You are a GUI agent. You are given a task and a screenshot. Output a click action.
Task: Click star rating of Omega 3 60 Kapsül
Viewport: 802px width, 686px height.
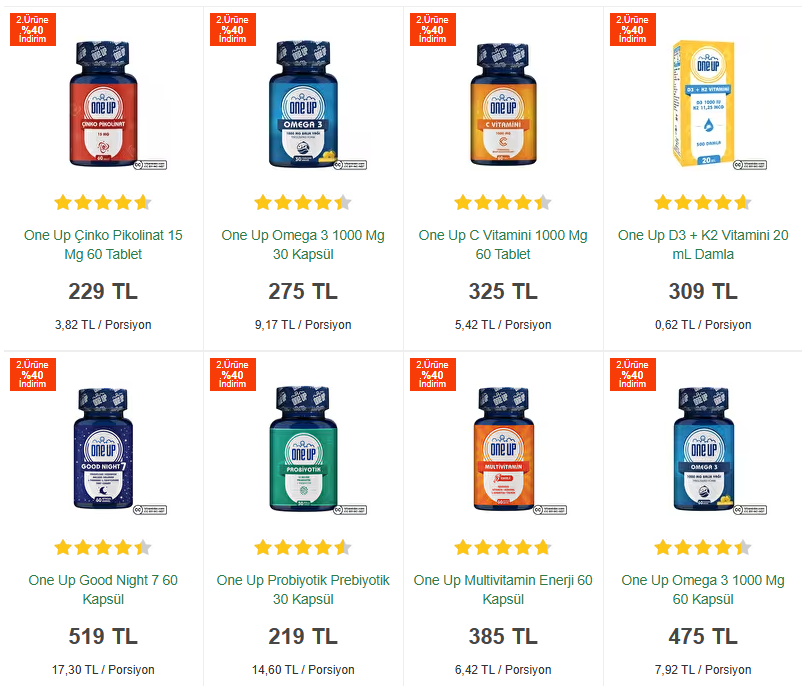pos(703,548)
